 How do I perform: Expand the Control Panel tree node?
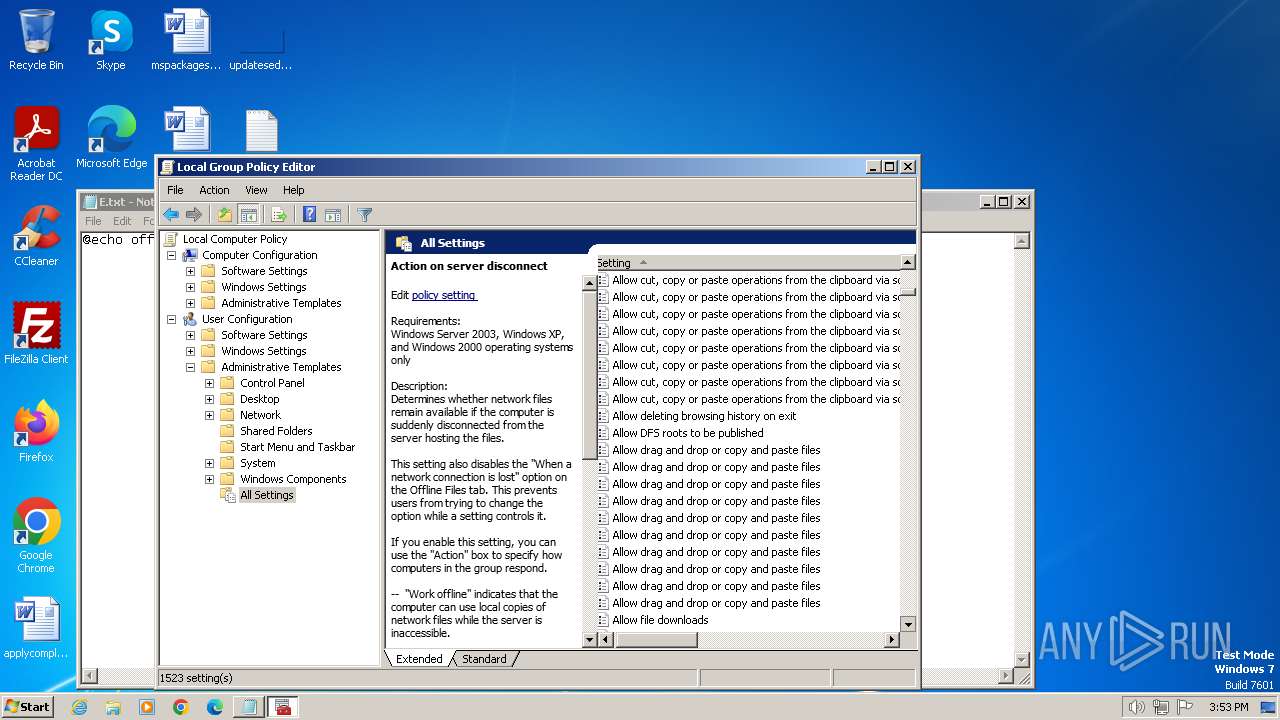click(x=209, y=383)
